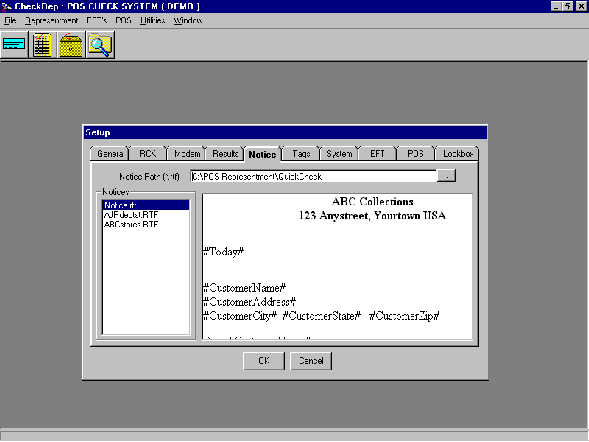Minimize the CheckDep main window
This screenshot has width=589, height=442.
tap(556, 6)
